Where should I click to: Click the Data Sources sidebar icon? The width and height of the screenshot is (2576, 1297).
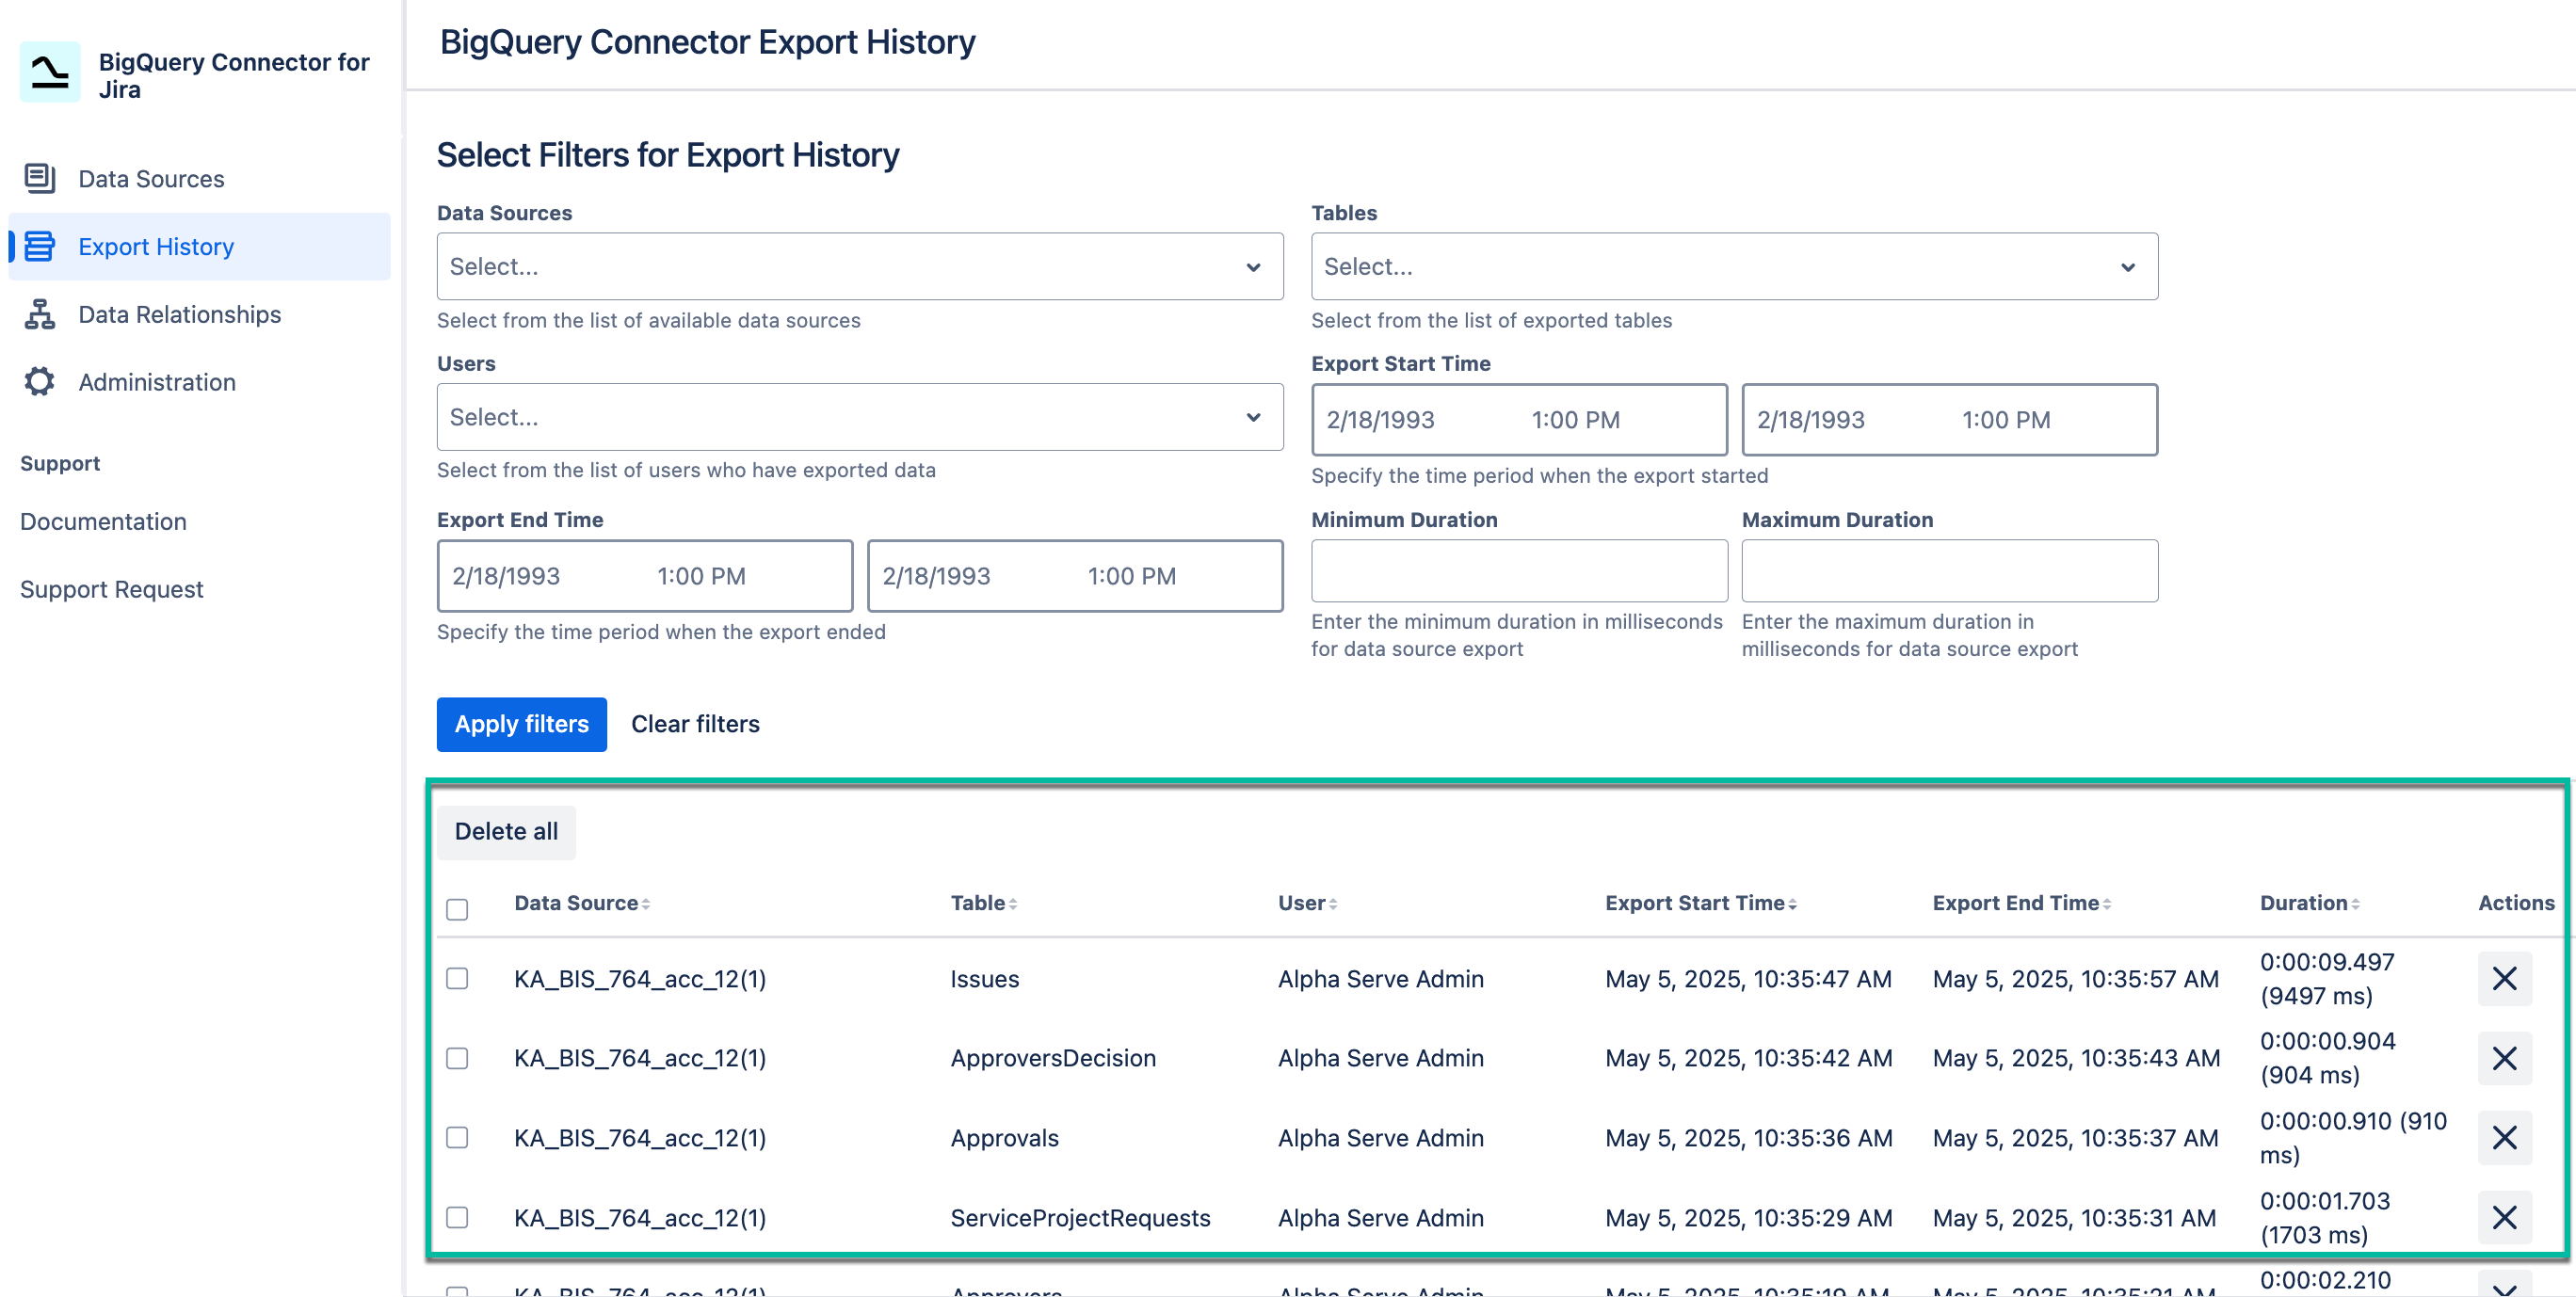(38, 178)
